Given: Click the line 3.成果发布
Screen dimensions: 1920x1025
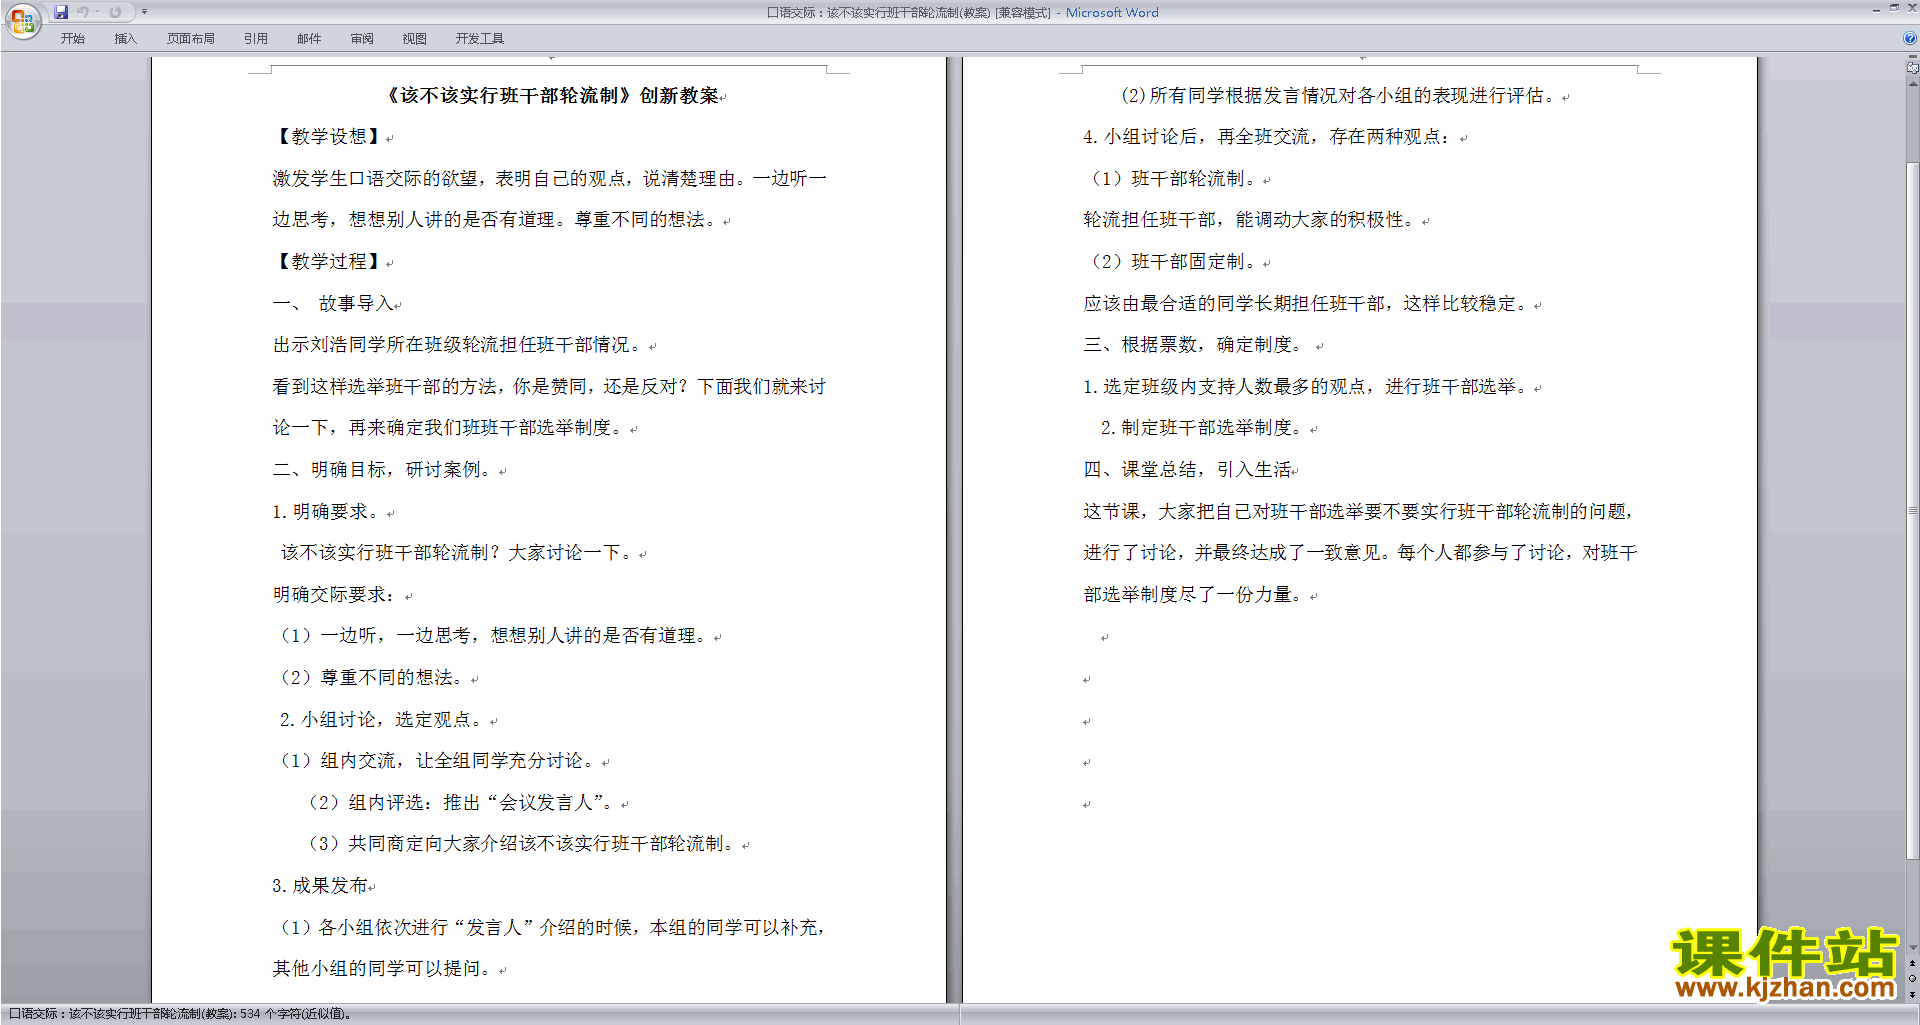Looking at the screenshot, I should coord(321,886).
